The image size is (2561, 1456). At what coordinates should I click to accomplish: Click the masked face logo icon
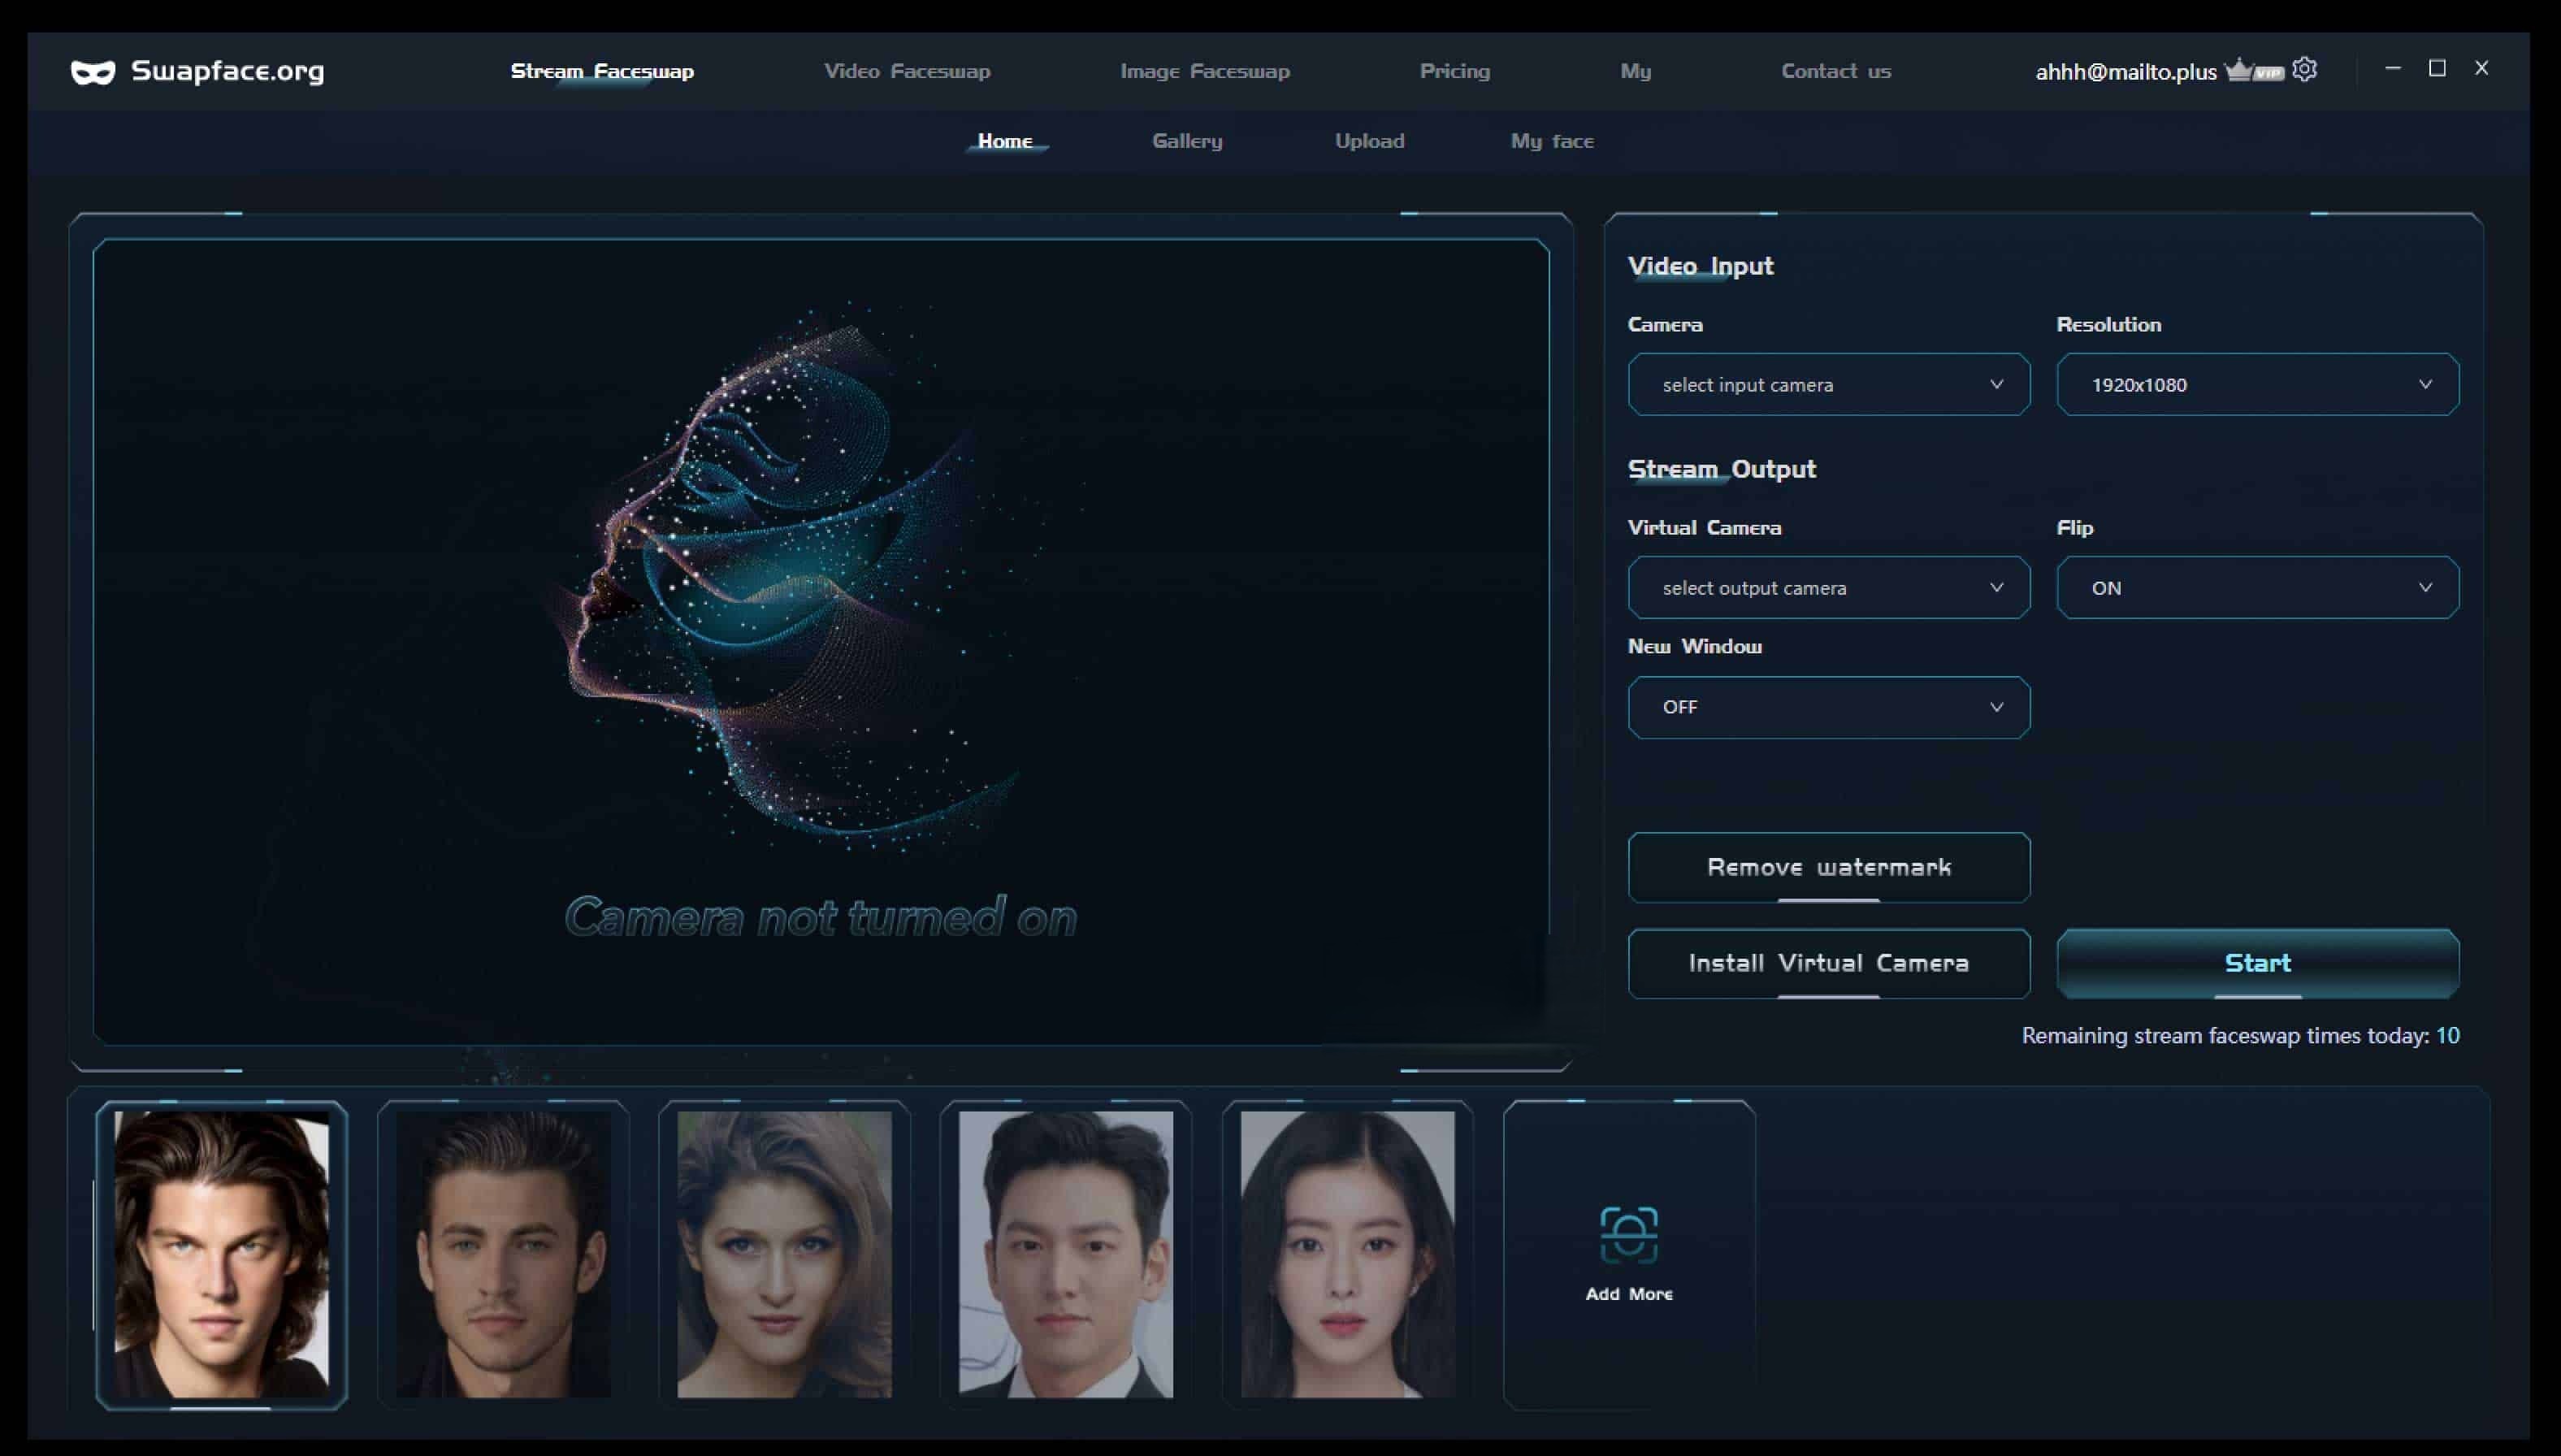pyautogui.click(x=93, y=71)
